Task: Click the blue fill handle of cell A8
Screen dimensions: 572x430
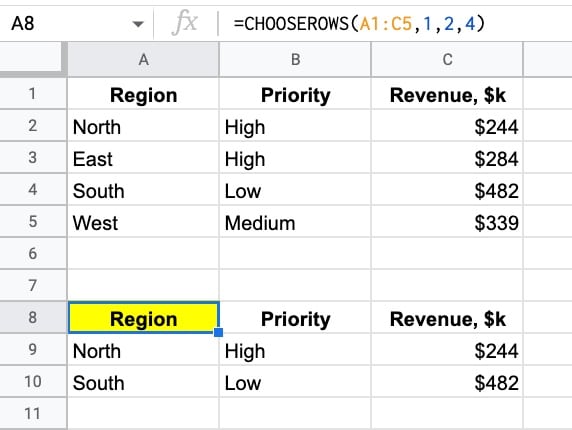Action: [219, 332]
